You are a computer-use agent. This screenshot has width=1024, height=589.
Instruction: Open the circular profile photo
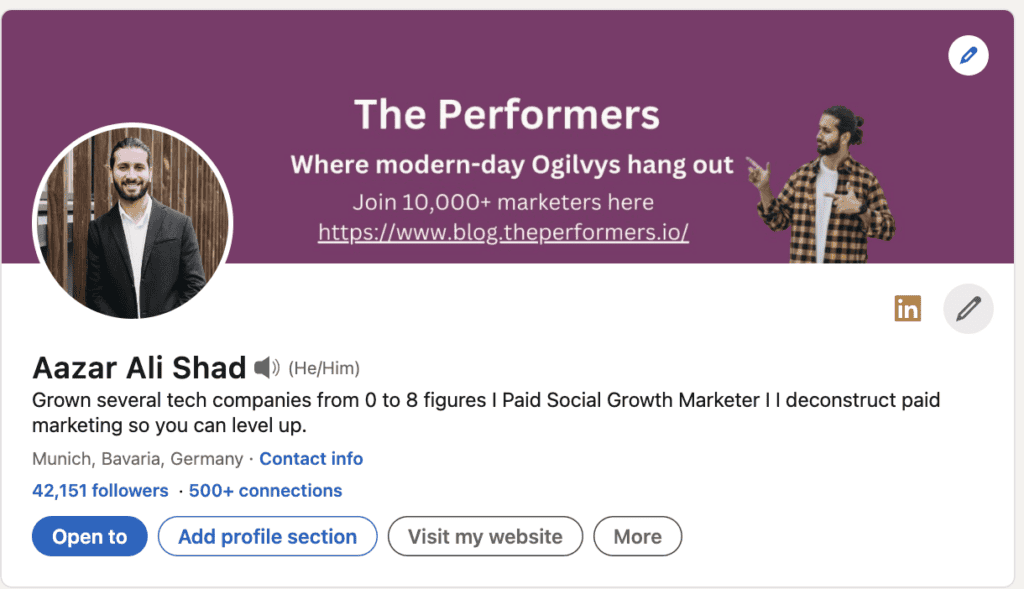tap(133, 222)
